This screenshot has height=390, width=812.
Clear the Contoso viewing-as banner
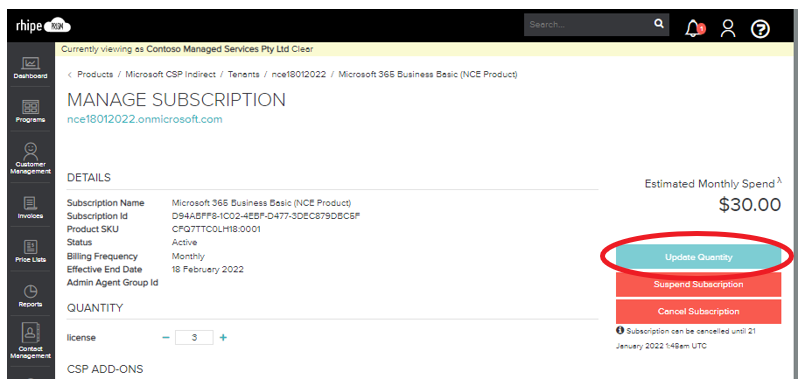coord(302,49)
